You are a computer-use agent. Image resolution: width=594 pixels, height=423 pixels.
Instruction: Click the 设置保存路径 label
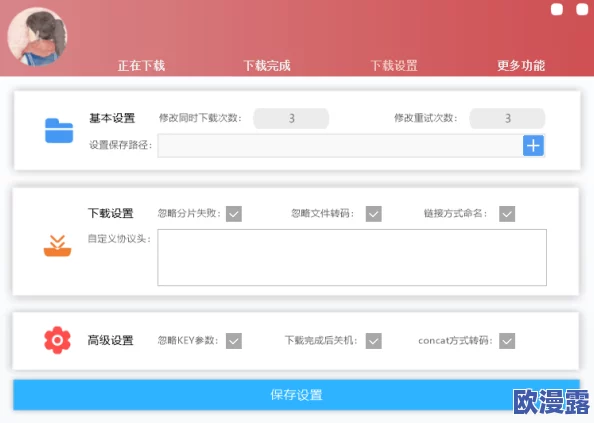pyautogui.click(x=120, y=145)
